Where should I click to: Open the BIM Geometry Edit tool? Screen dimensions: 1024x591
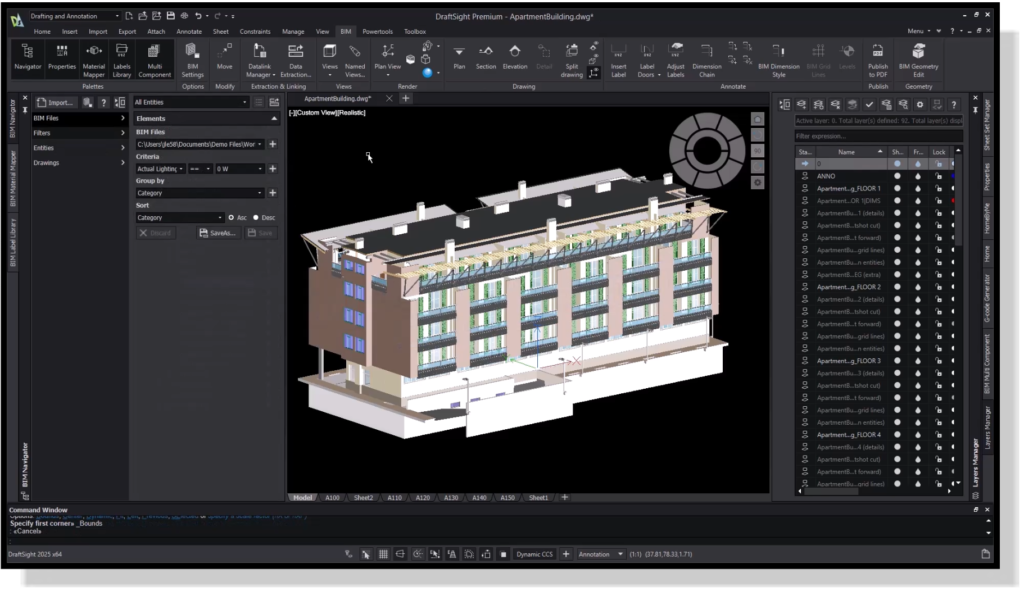coord(918,54)
